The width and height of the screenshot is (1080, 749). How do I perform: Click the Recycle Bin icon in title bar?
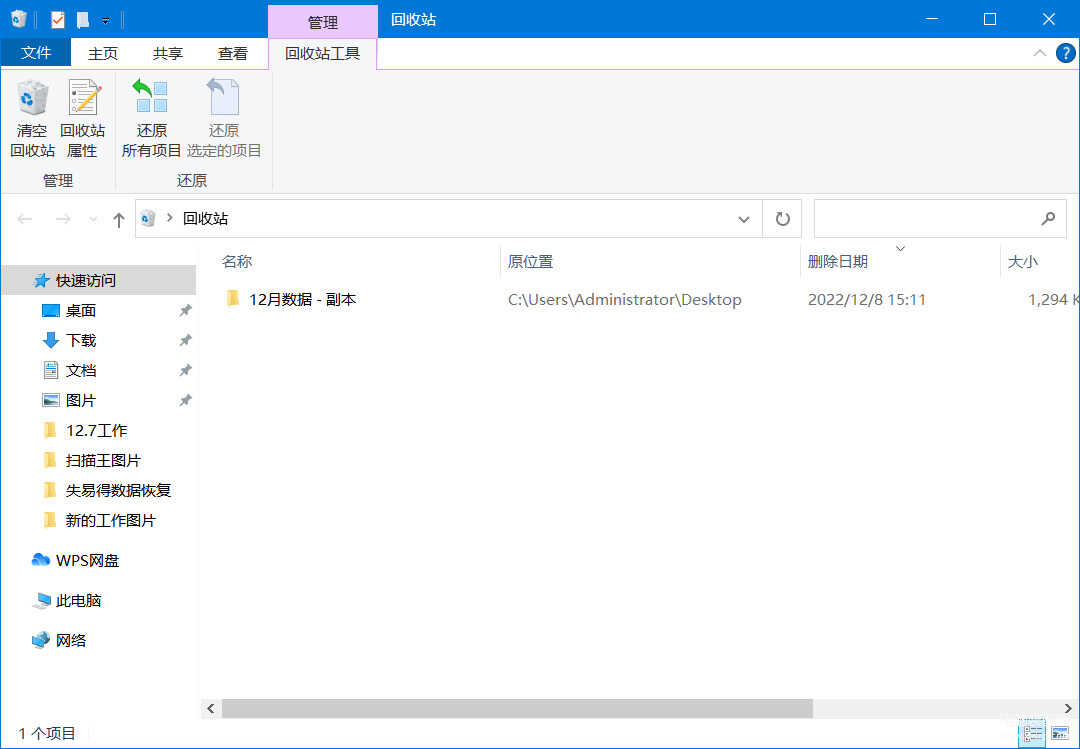tap(19, 19)
